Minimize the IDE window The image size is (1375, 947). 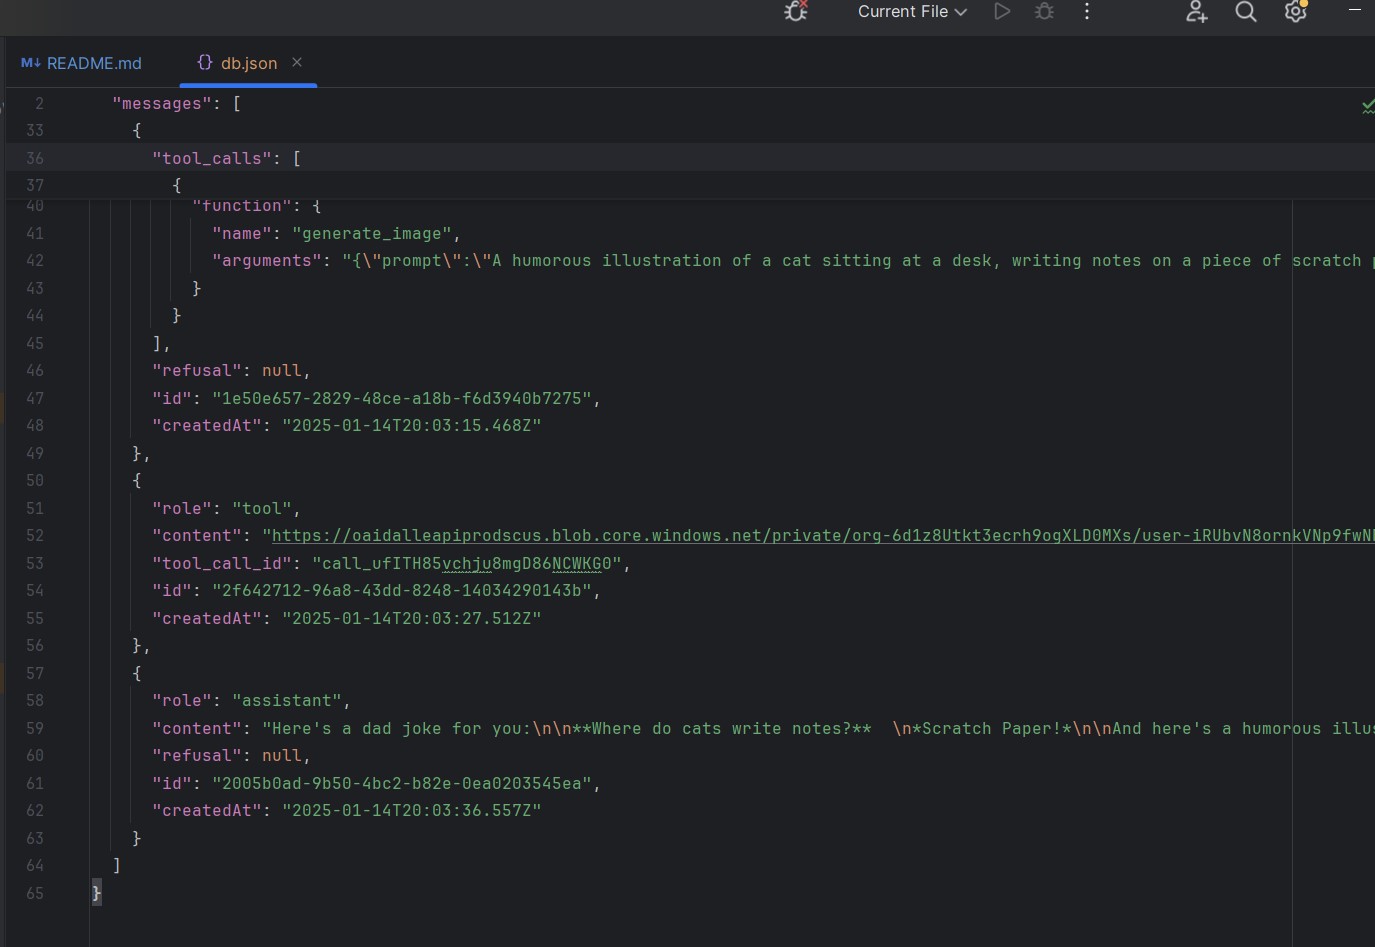click(1355, 9)
